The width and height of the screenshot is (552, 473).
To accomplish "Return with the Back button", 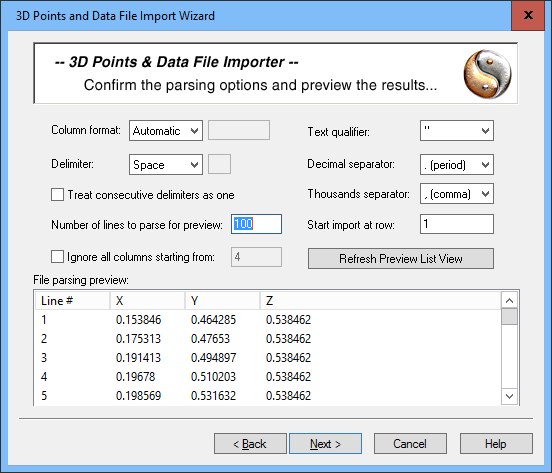I will coord(250,444).
